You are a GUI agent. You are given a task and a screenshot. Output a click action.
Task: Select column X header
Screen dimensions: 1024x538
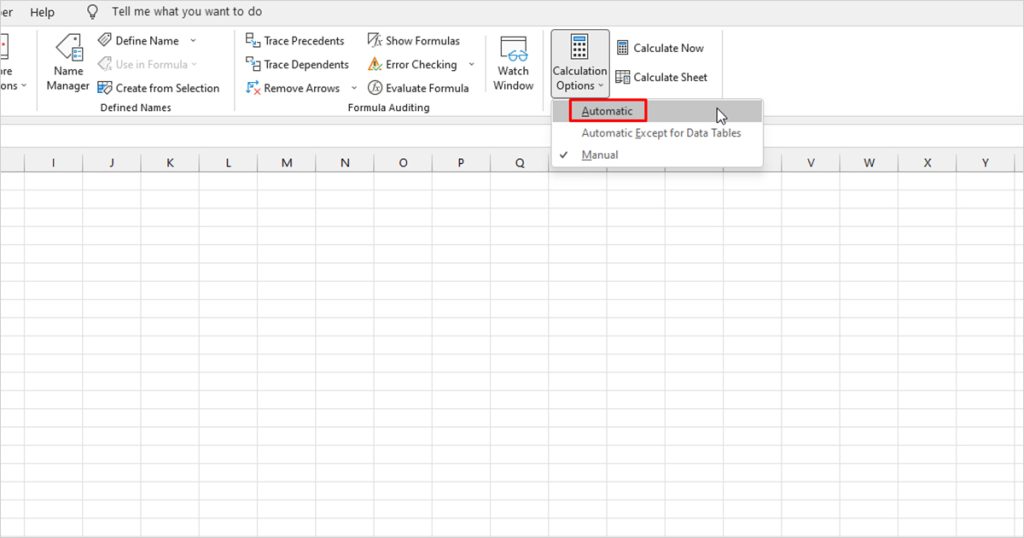point(927,163)
